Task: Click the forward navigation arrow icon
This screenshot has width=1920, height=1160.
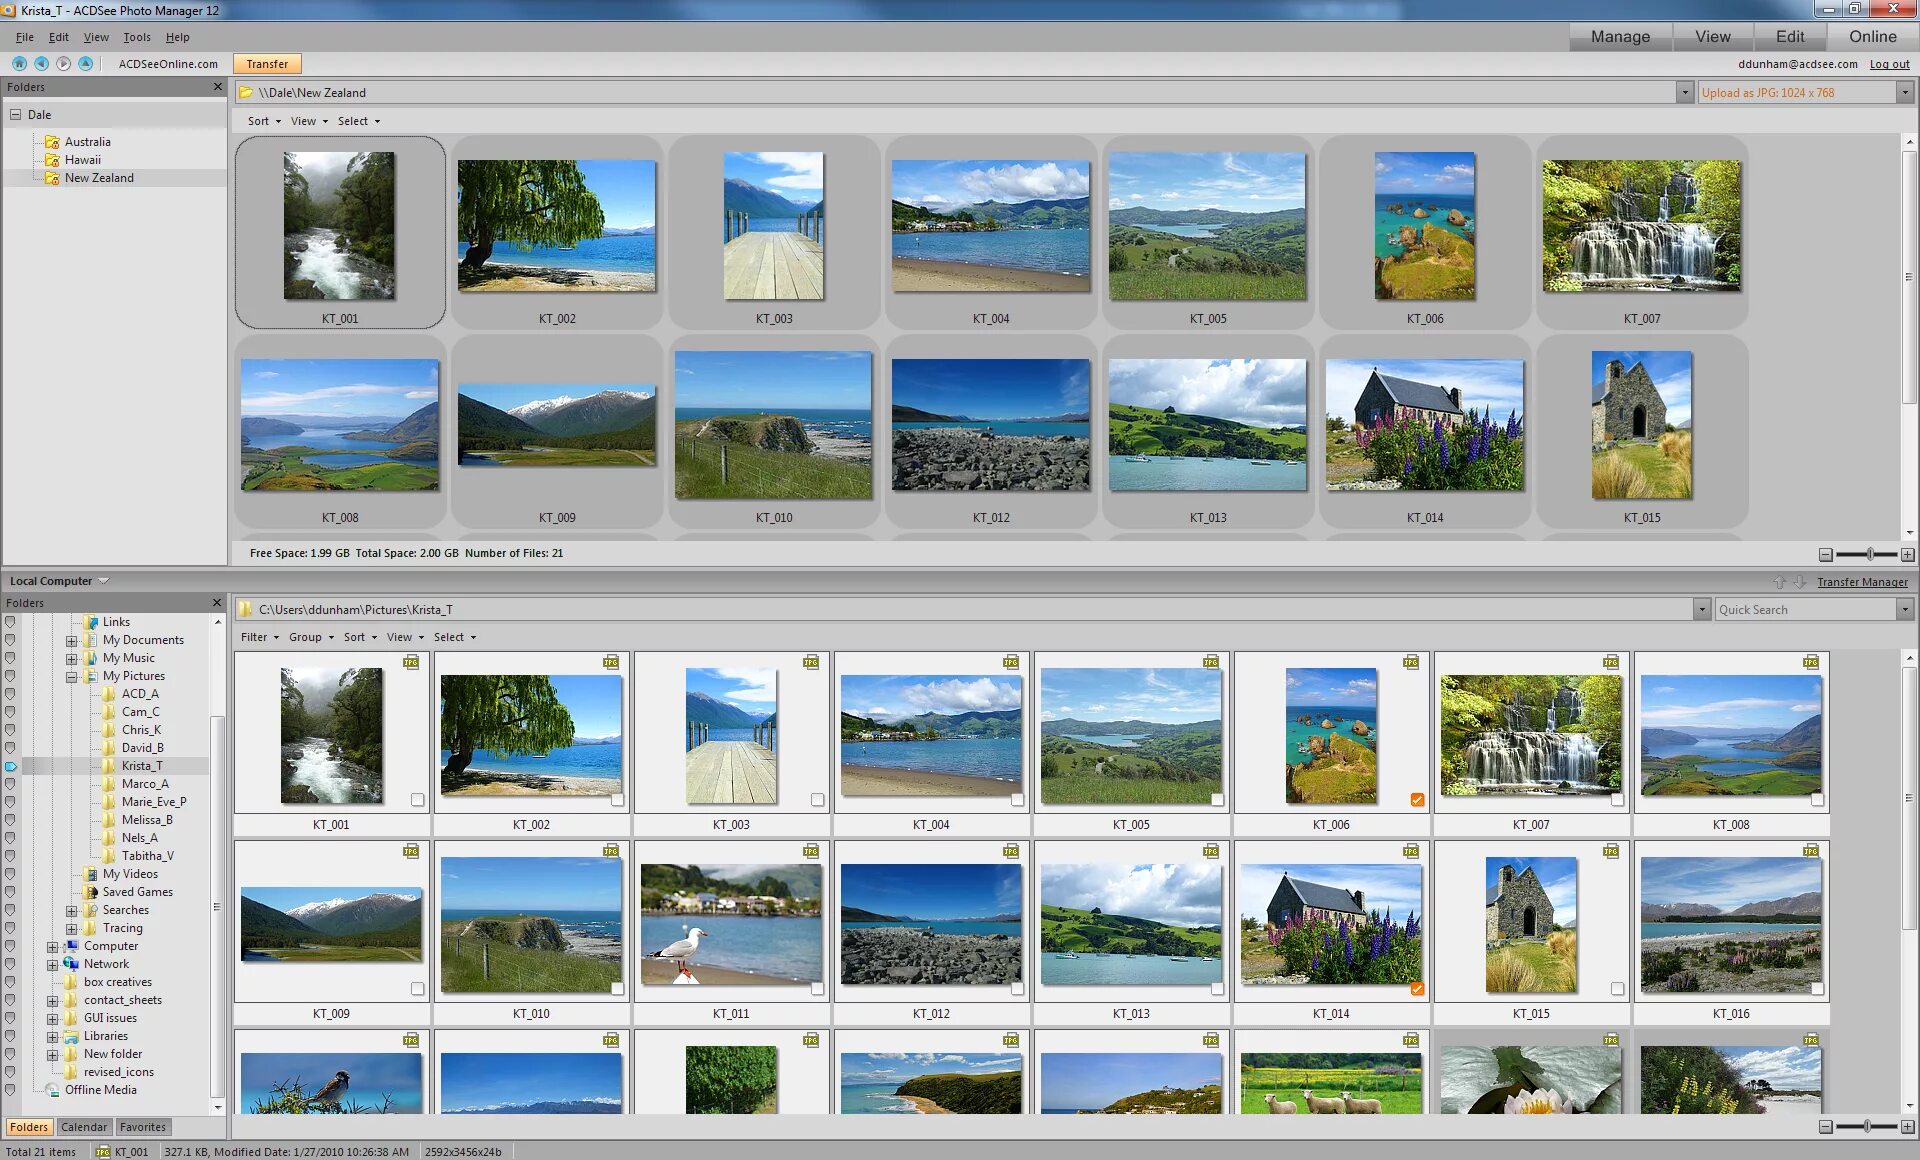Action: point(64,63)
